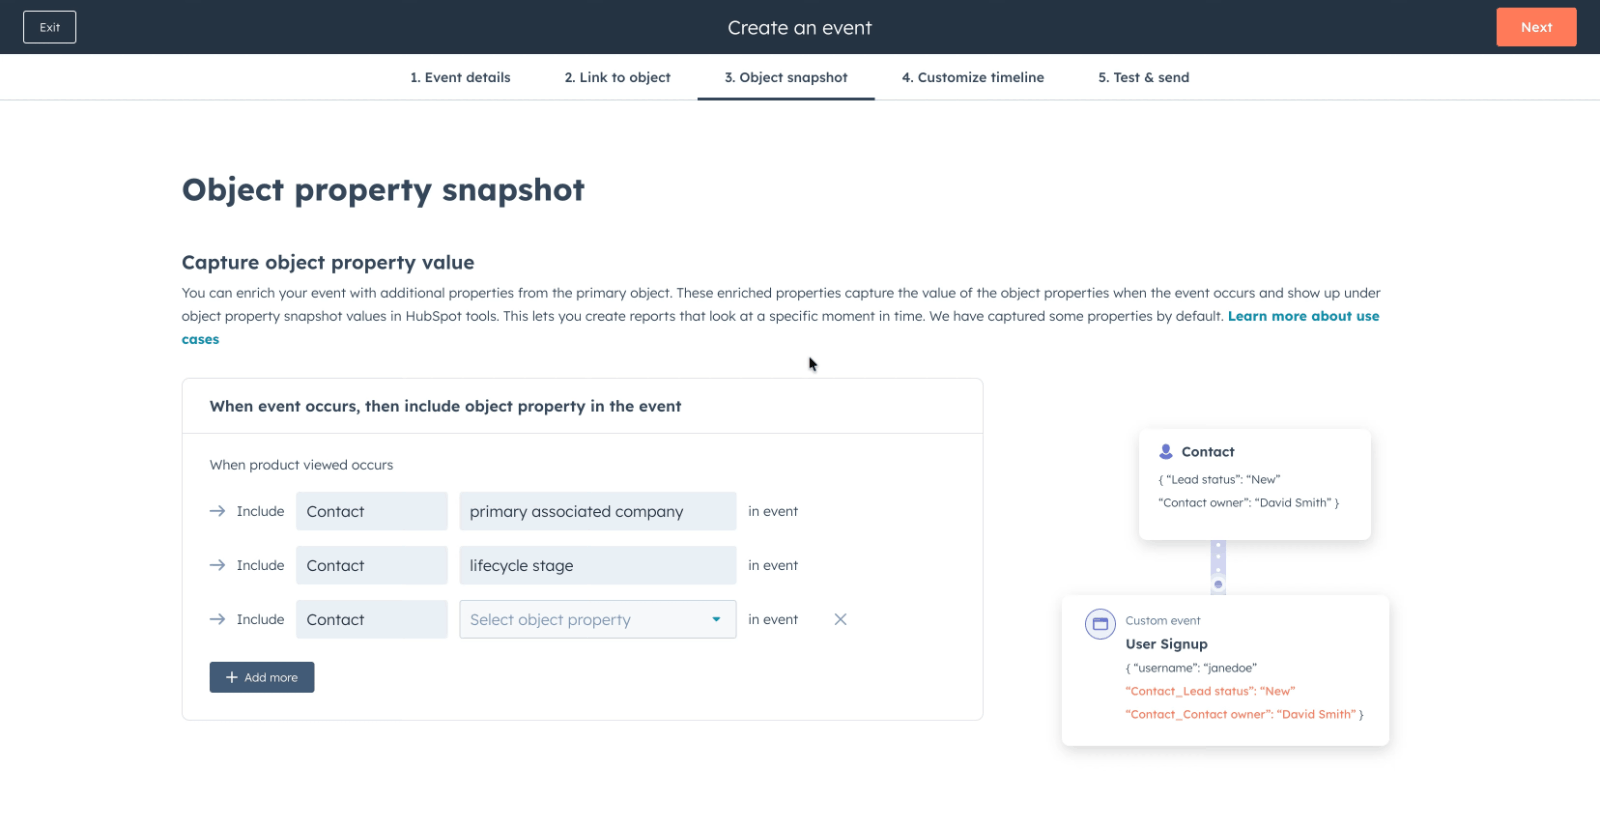Click Add more button
Viewport: 1600px width, 826px height.
262,677
